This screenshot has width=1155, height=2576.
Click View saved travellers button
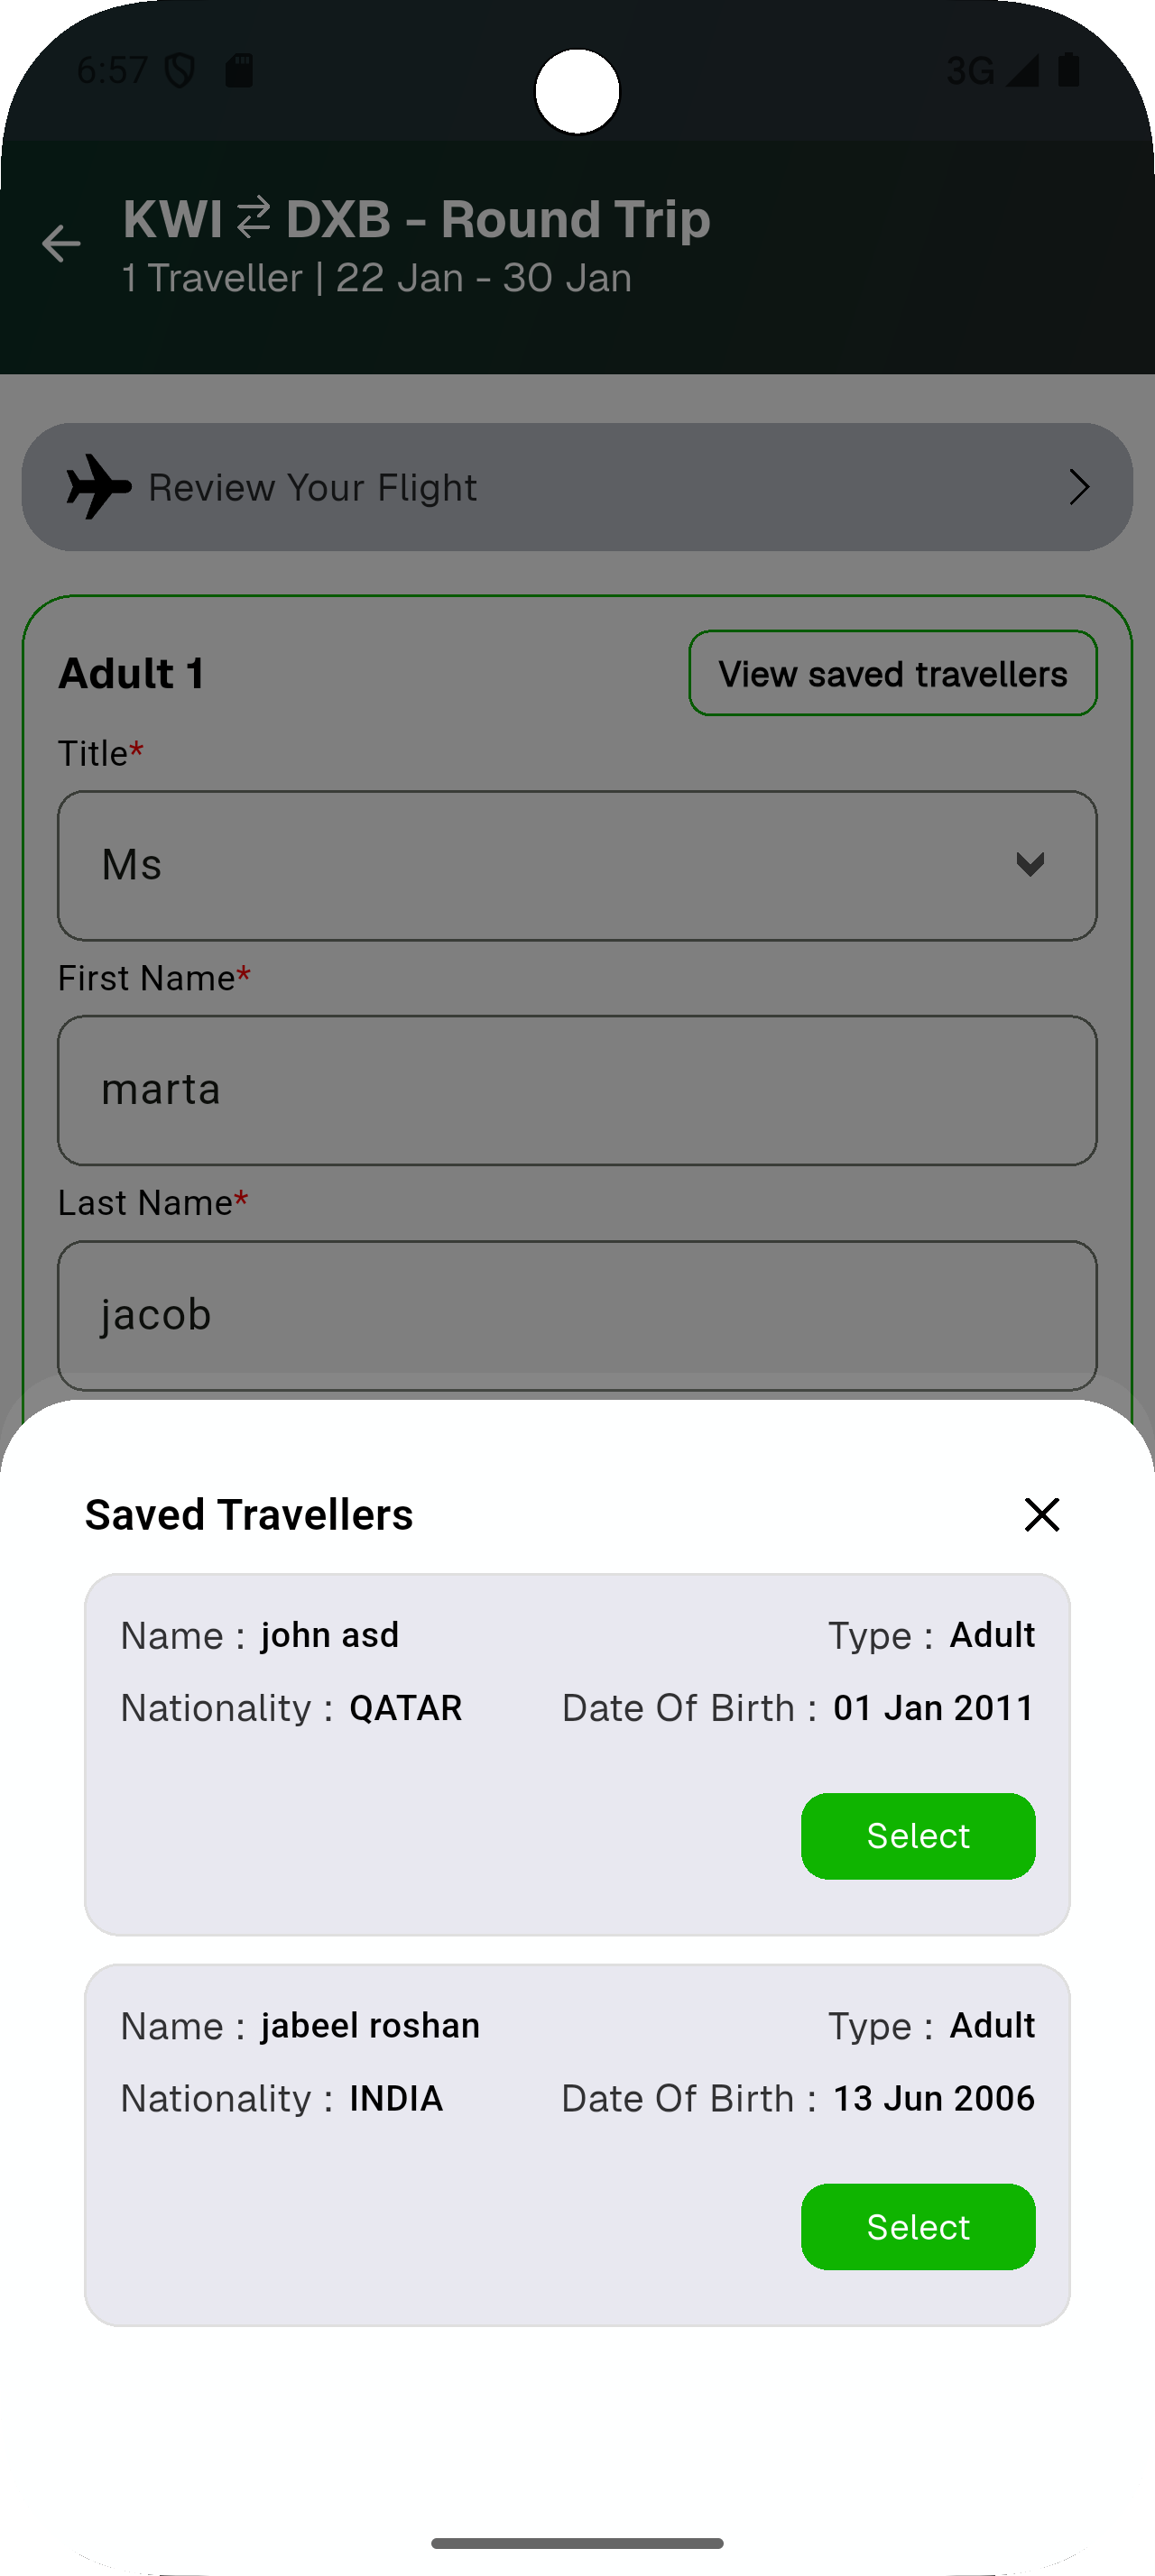coord(892,673)
